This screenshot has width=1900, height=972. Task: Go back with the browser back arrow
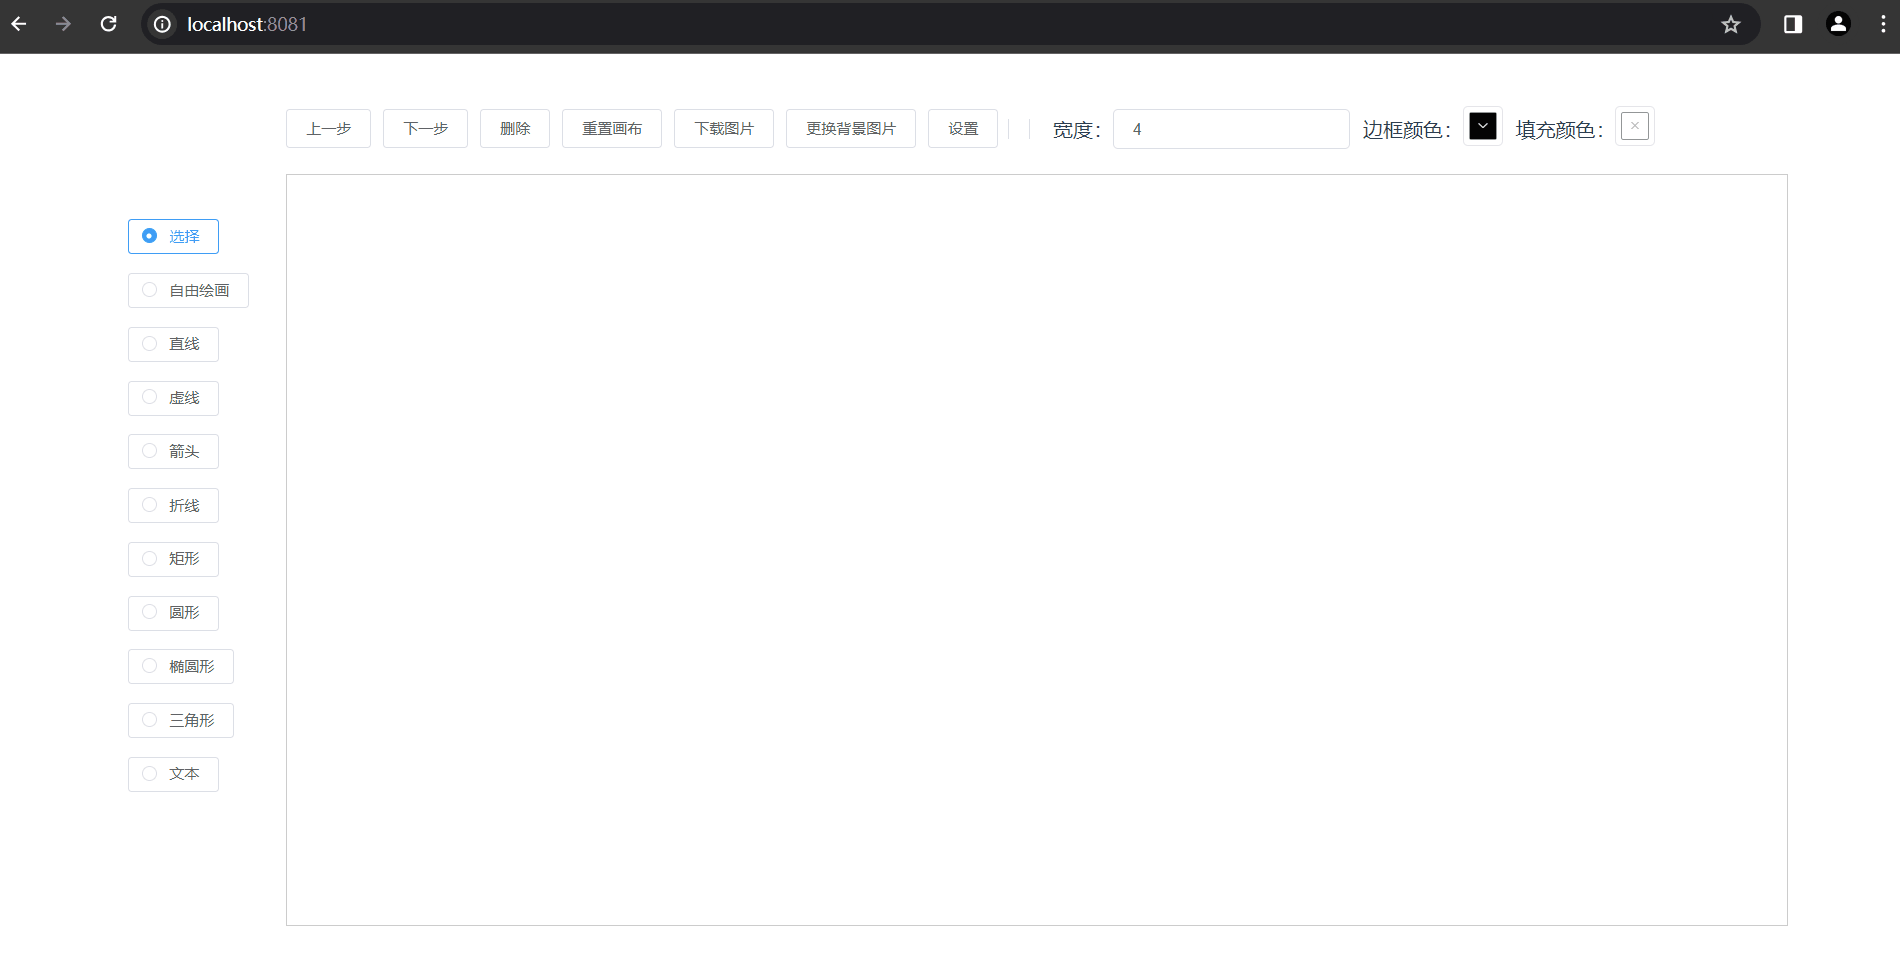[19, 24]
